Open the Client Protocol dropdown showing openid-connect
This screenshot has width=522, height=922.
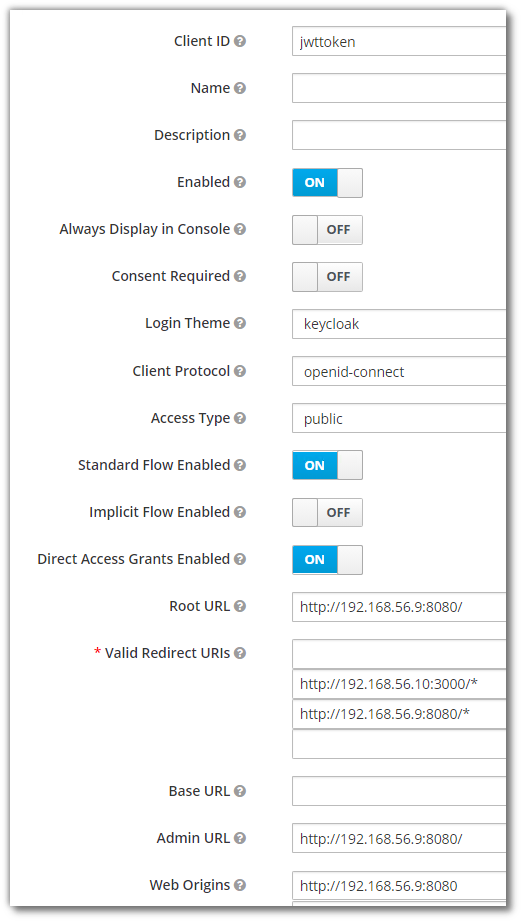pyautogui.click(x=399, y=371)
